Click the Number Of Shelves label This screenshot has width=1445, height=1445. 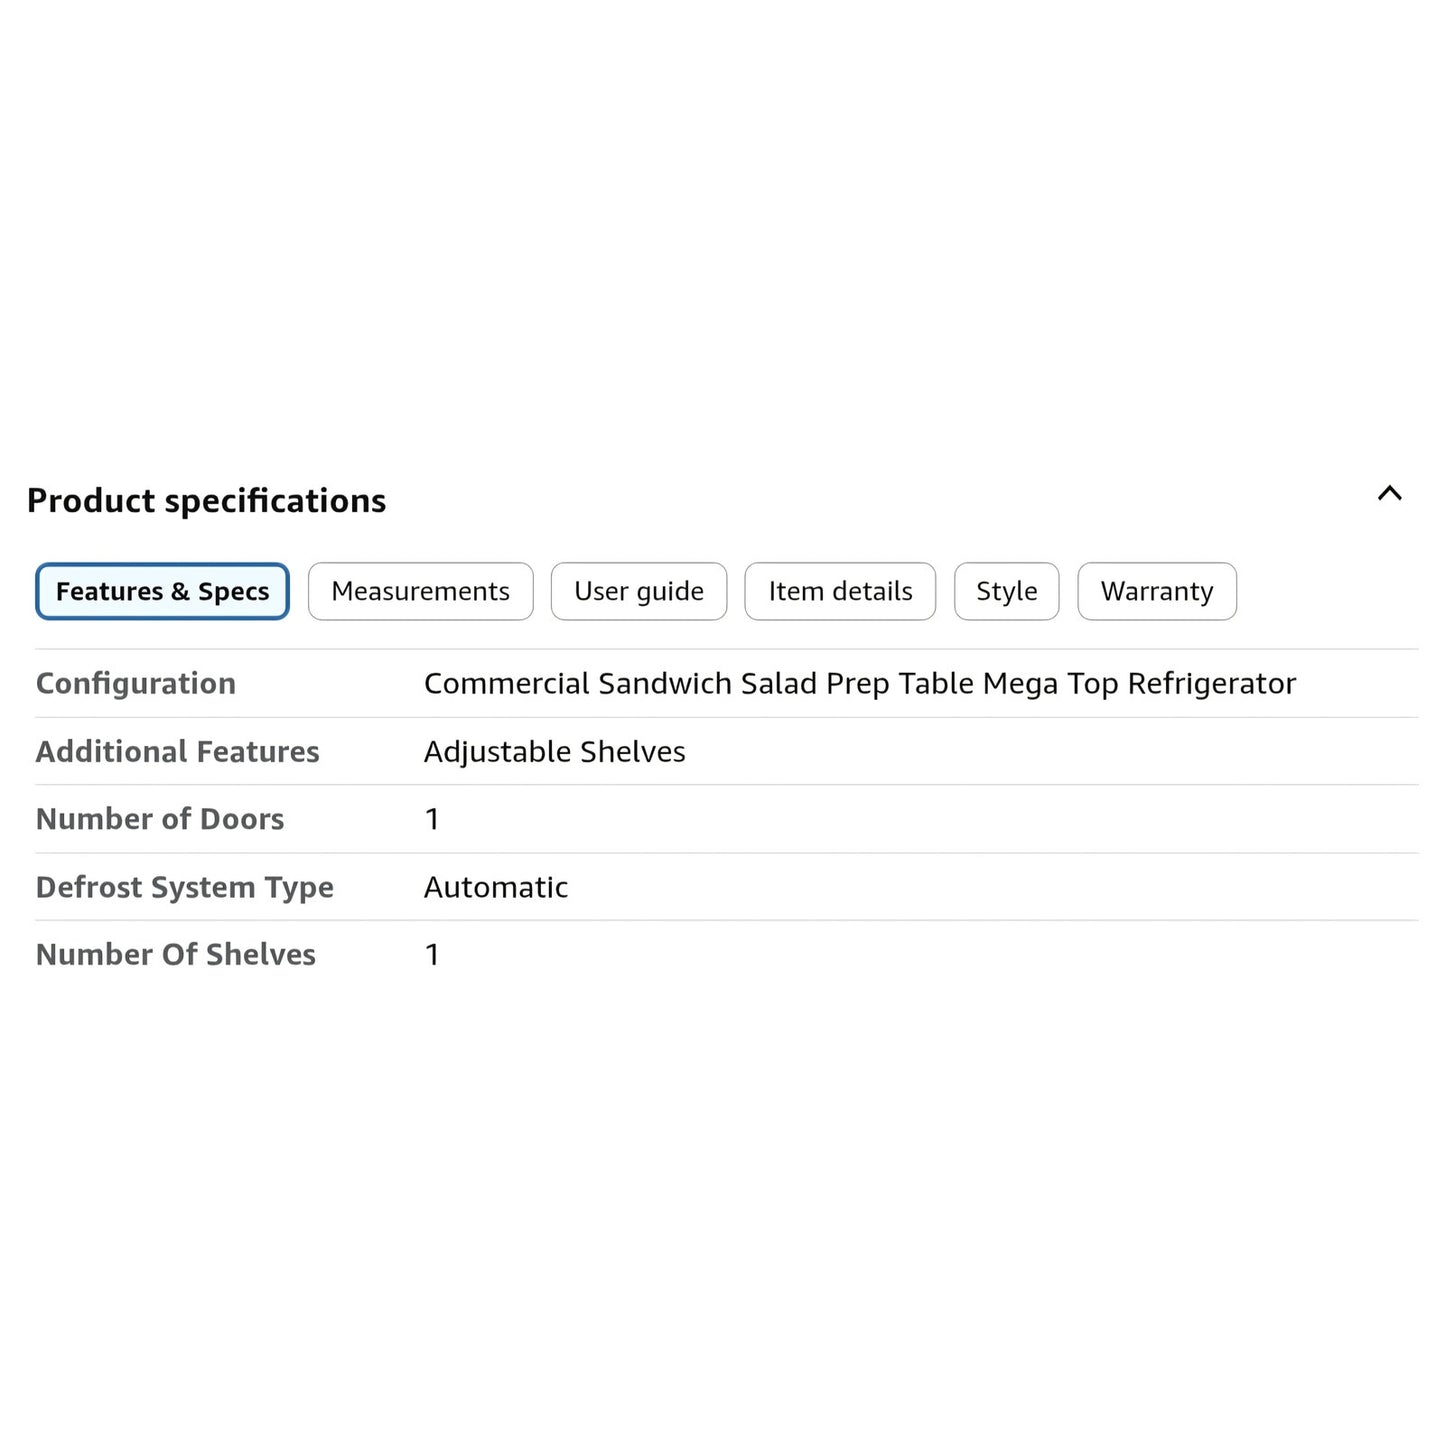pos(175,954)
